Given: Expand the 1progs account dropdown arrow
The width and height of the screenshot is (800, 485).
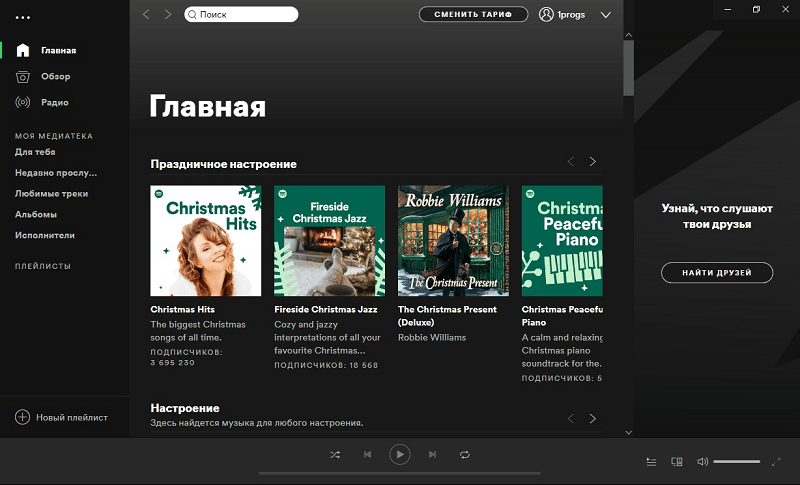Looking at the screenshot, I should [x=605, y=15].
